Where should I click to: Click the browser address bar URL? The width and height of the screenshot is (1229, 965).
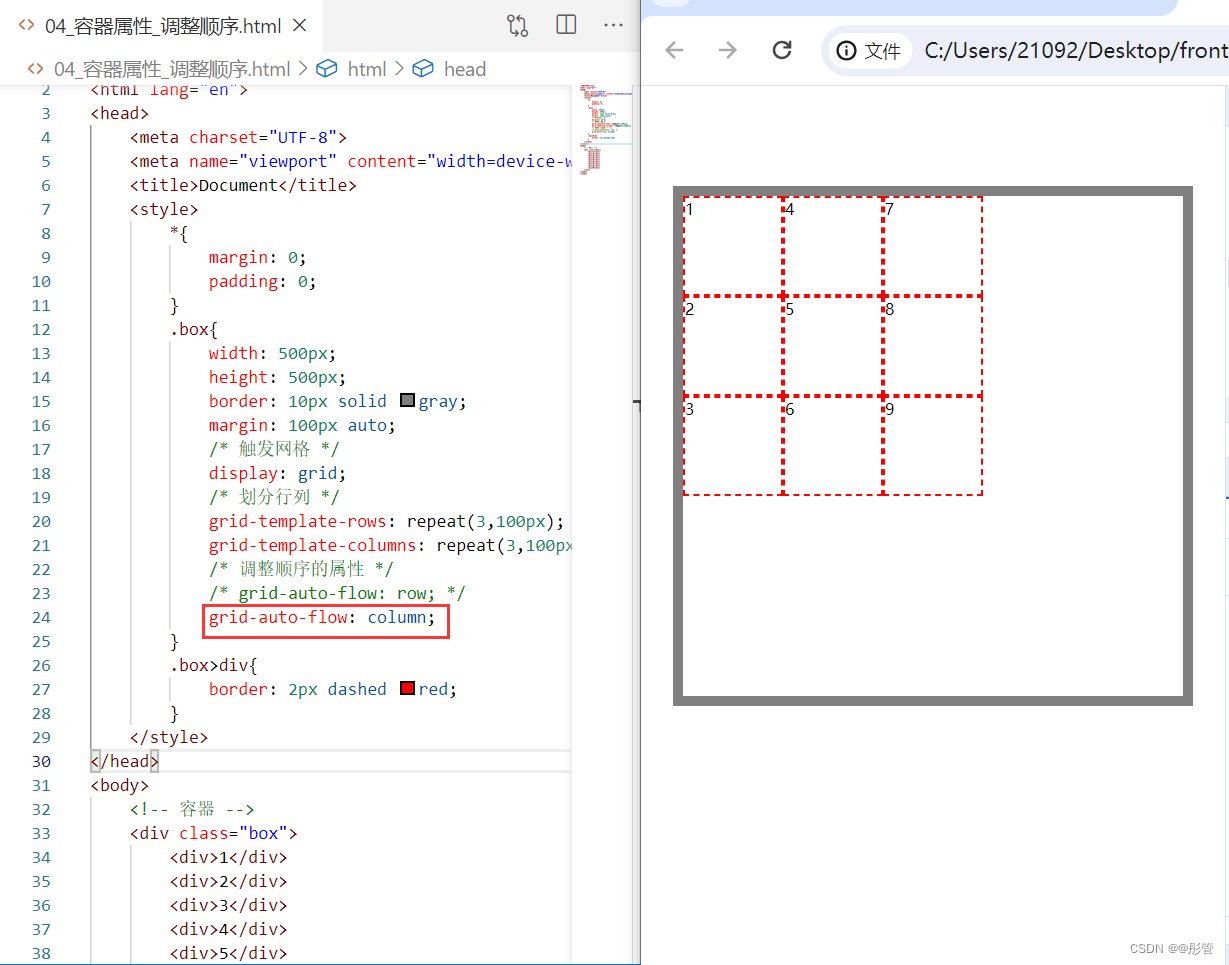(1075, 51)
